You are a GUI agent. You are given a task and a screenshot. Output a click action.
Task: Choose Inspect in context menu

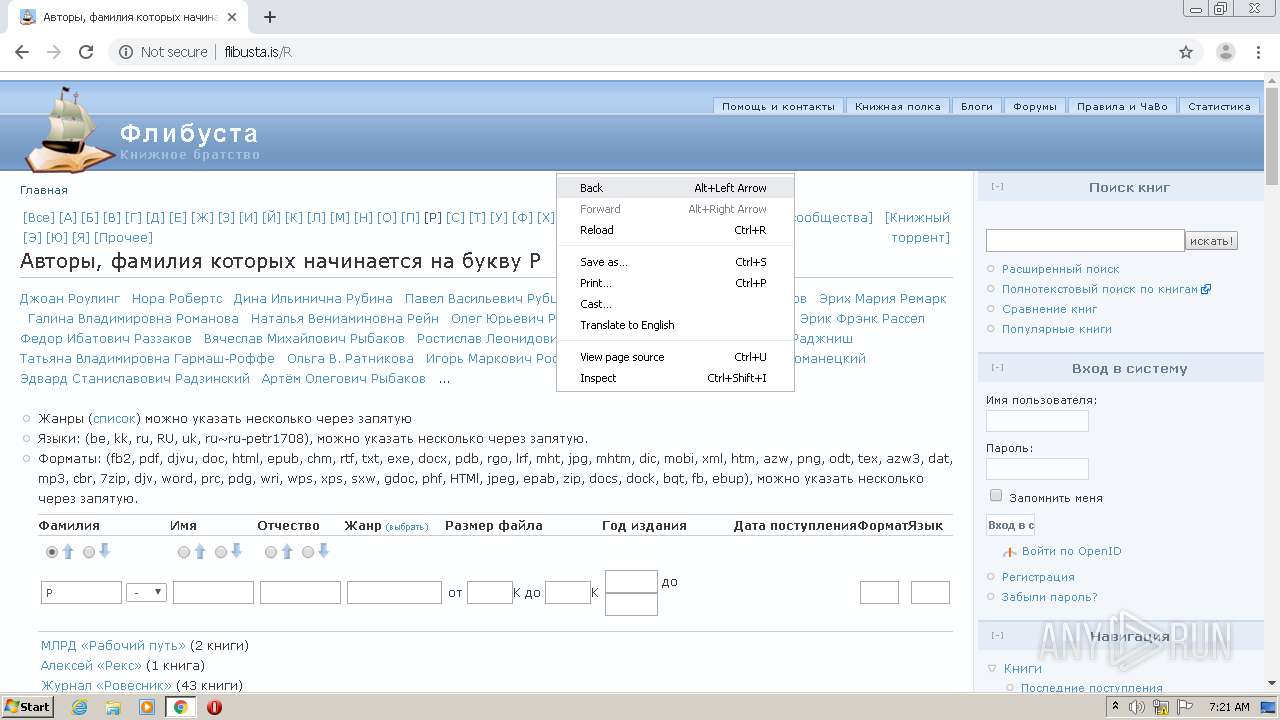675,378
